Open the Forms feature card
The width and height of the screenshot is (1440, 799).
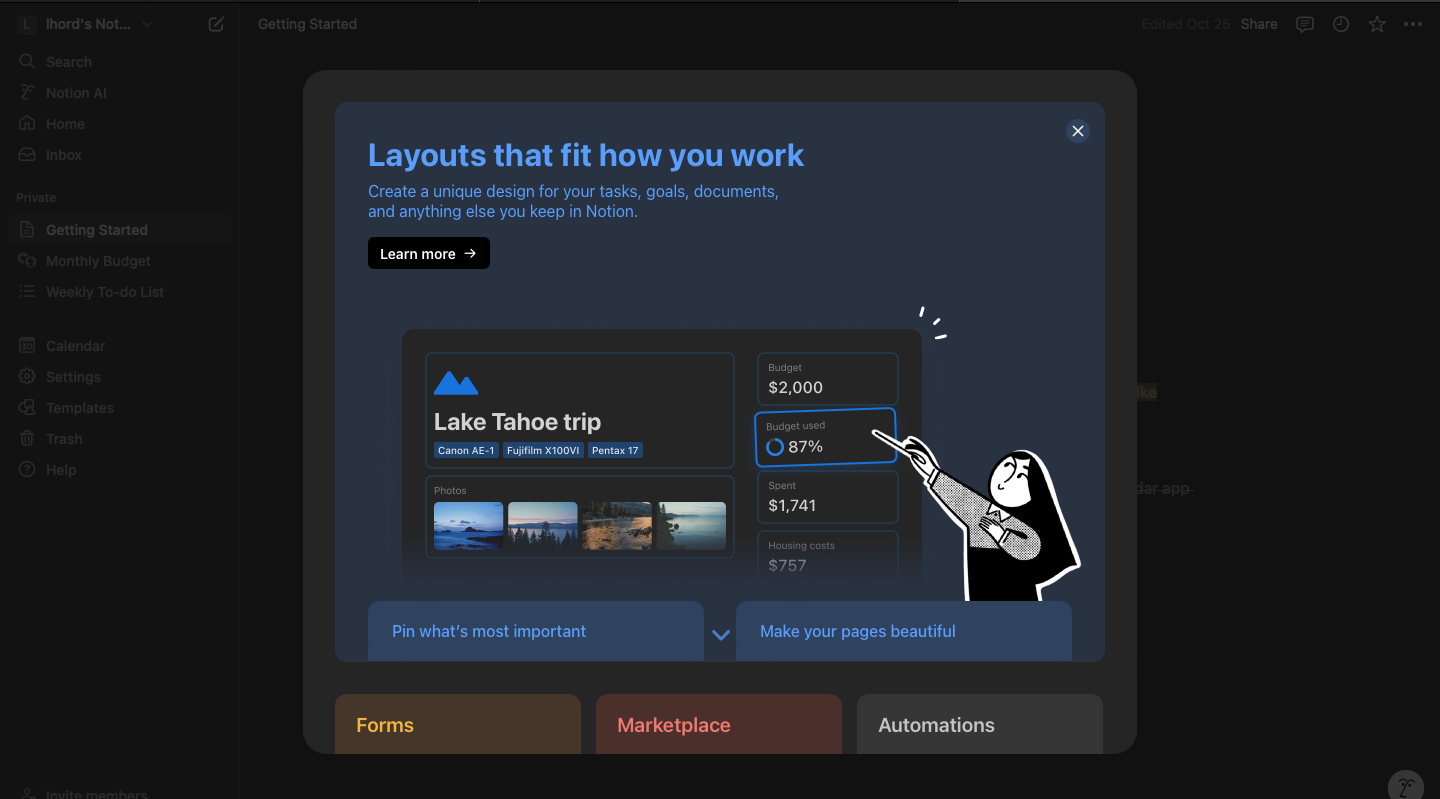point(458,724)
